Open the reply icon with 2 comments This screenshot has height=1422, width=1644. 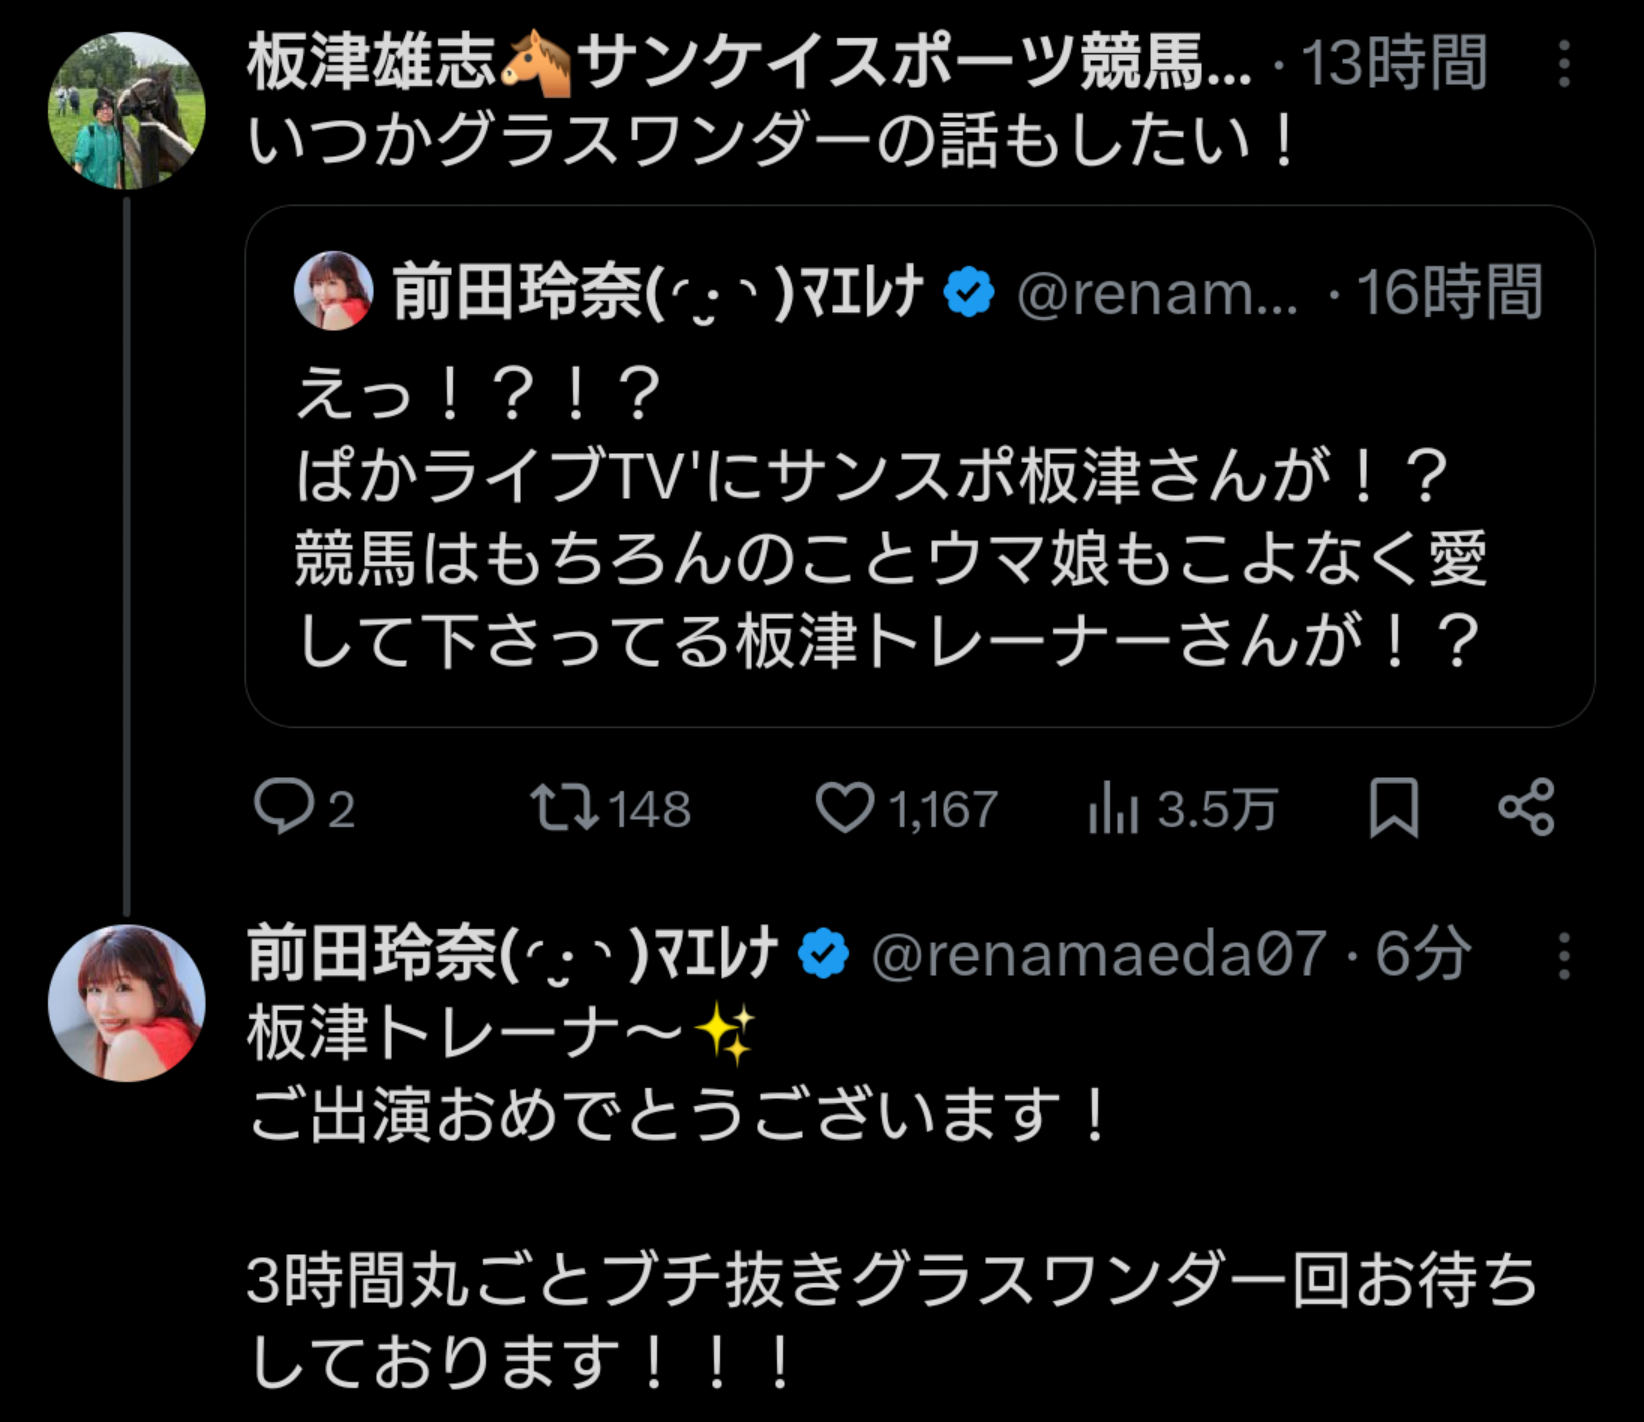coord(284,807)
